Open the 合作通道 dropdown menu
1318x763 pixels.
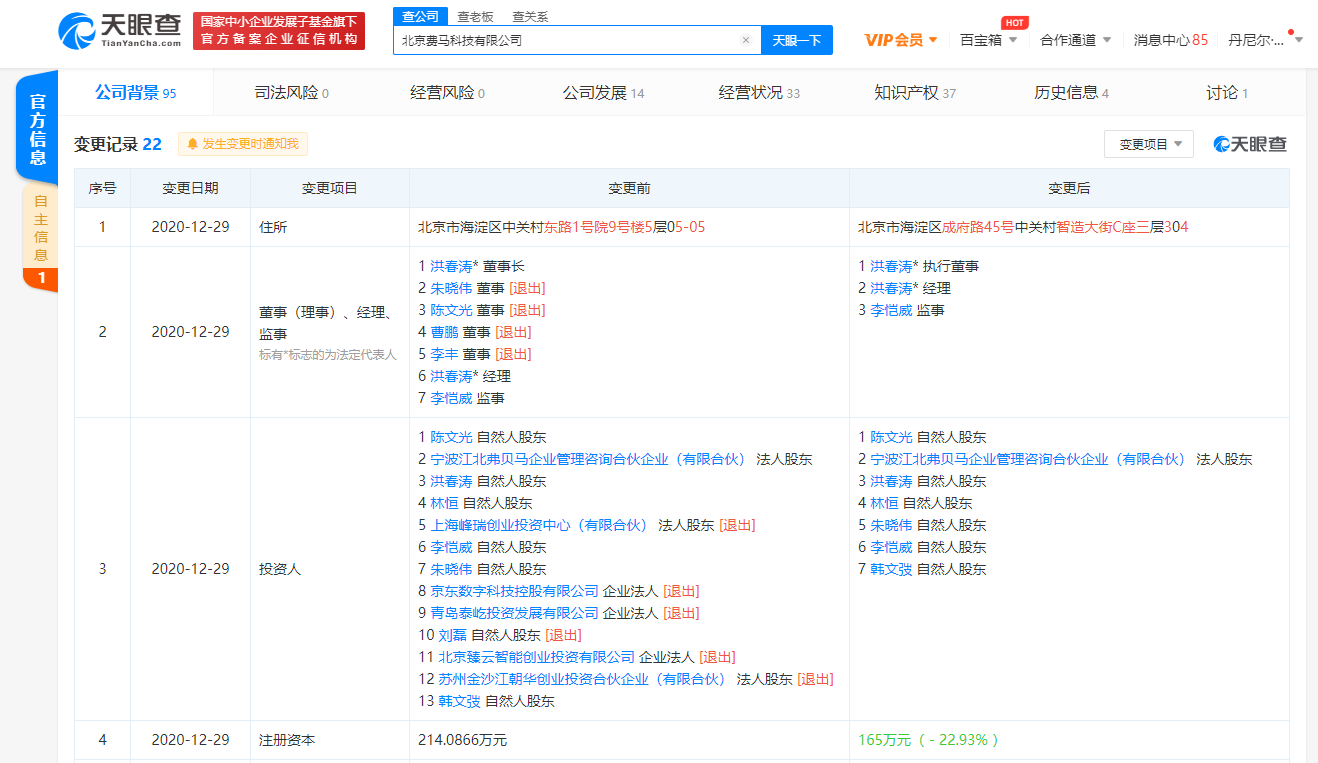click(x=1075, y=40)
